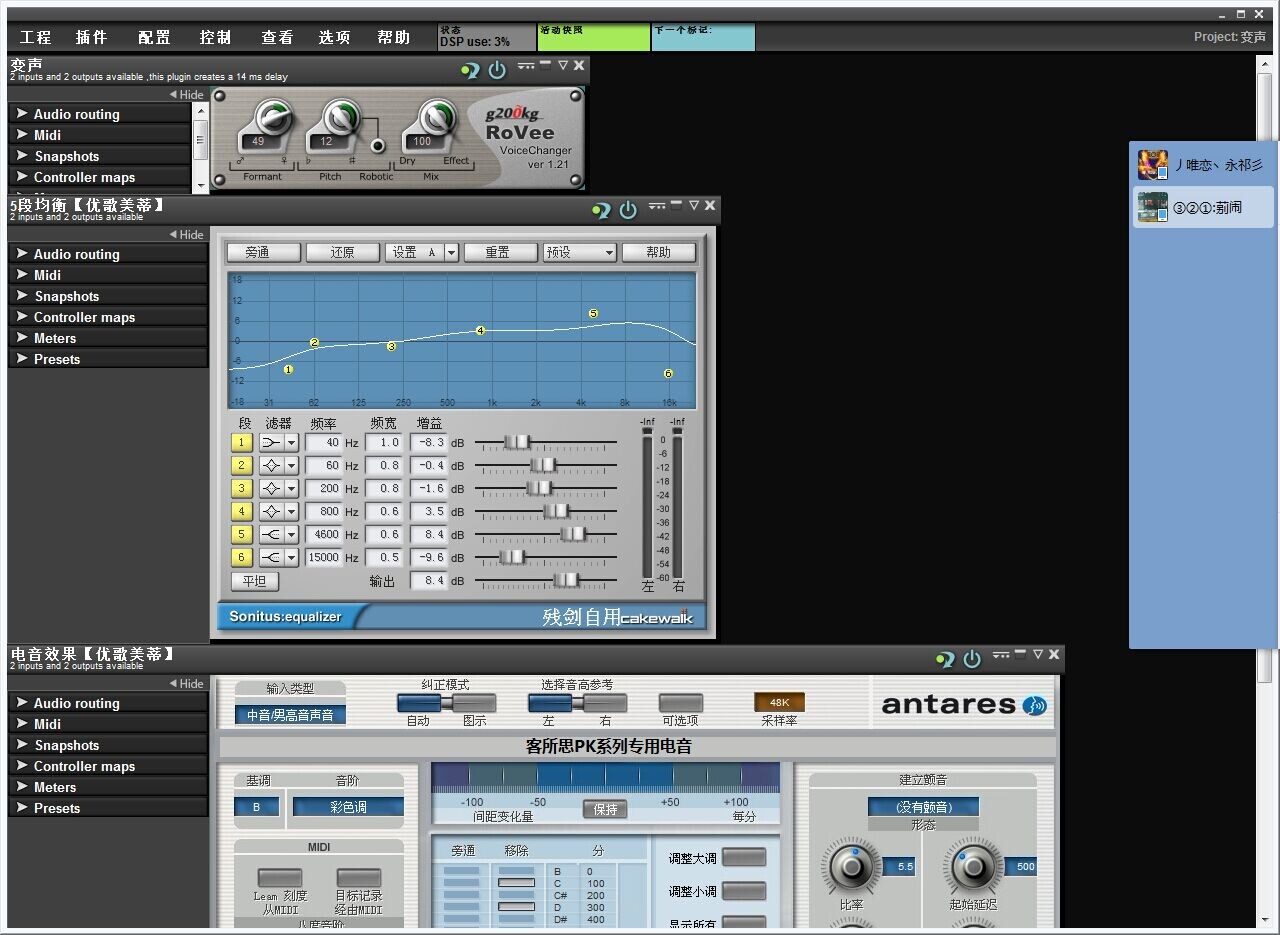Click the 还原 button in equalizer
Image resolution: width=1280 pixels, height=935 pixels.
pos(343,253)
